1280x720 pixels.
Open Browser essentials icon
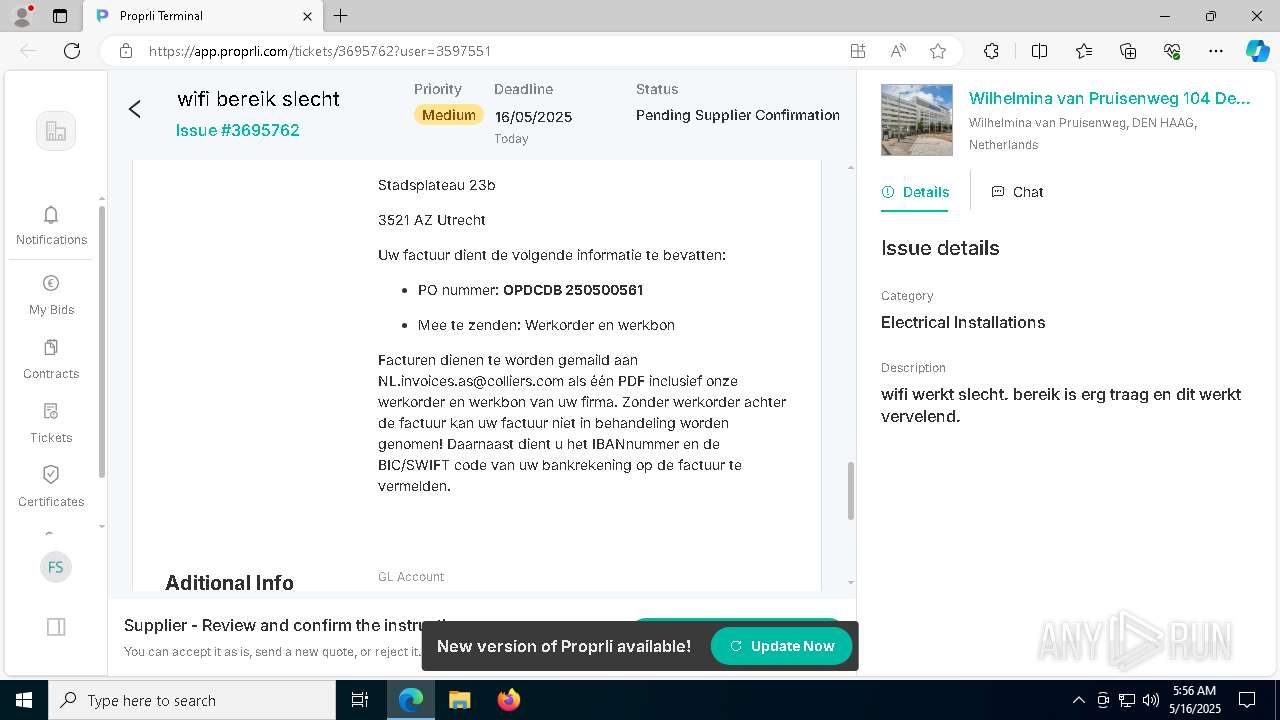click(x=1172, y=51)
